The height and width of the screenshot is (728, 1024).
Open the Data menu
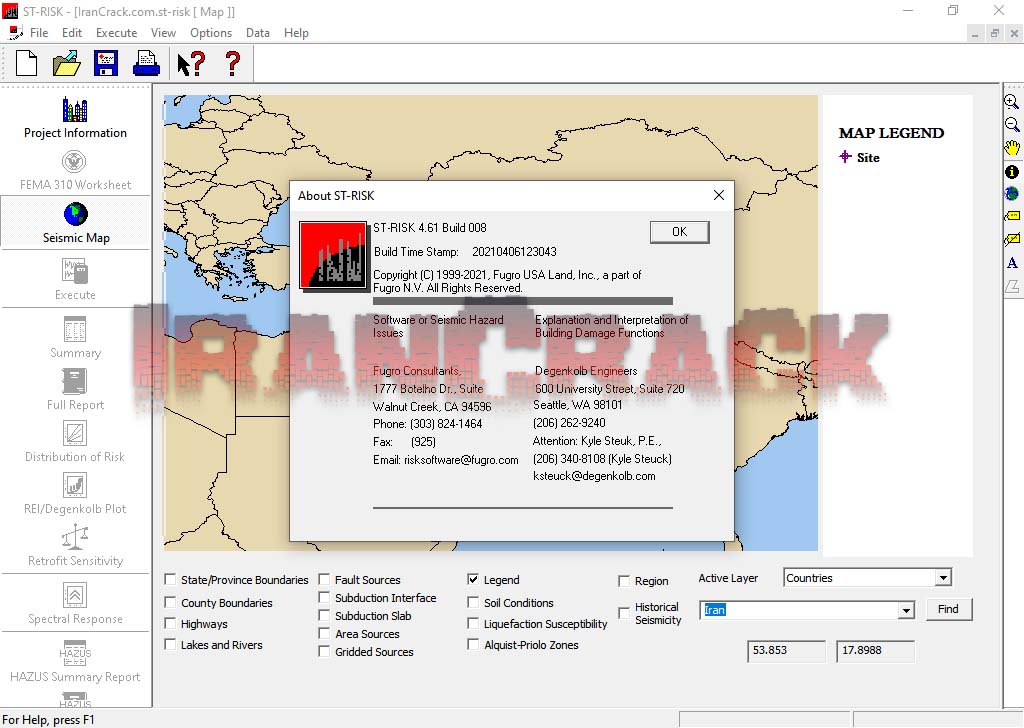tap(257, 32)
